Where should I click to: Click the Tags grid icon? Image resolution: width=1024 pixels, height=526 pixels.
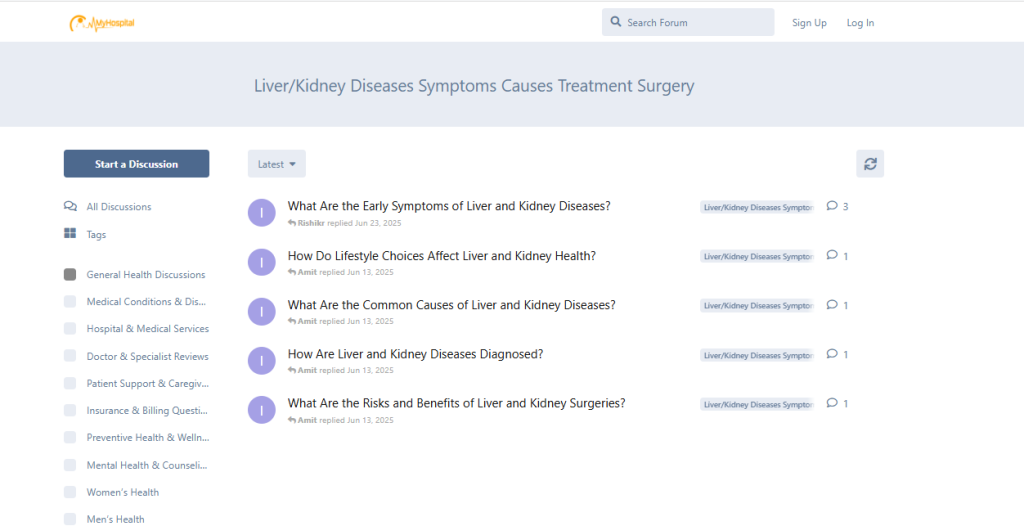pos(70,234)
